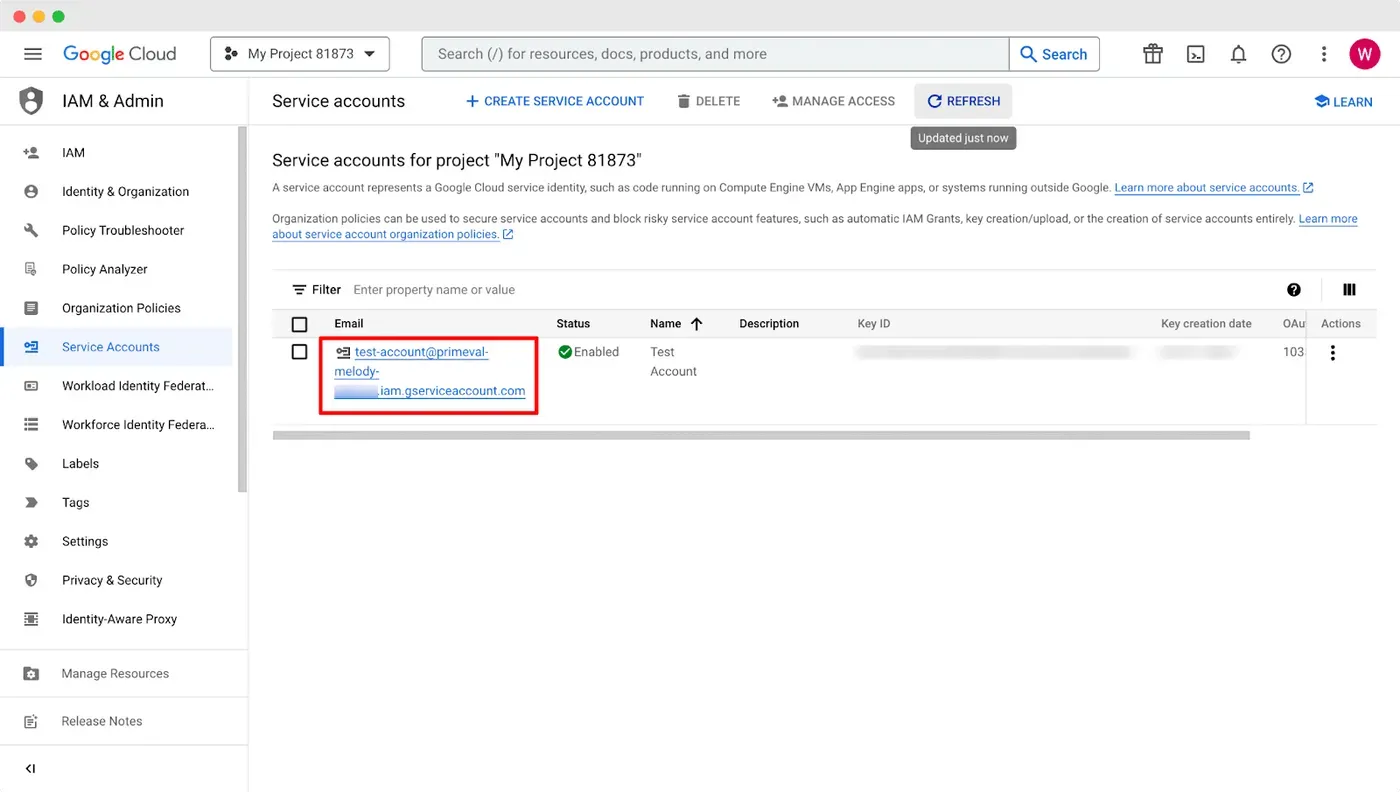Screen dimensions: 1400x792
Task: Click the Email column header
Action: click(349, 324)
